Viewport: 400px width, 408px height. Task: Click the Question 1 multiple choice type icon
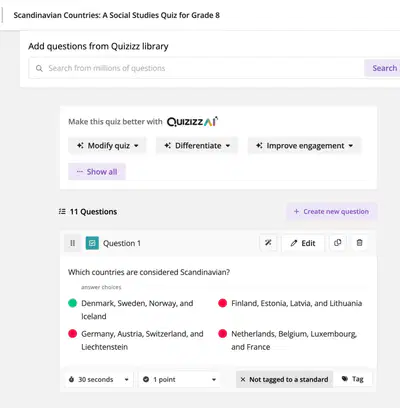(92, 243)
